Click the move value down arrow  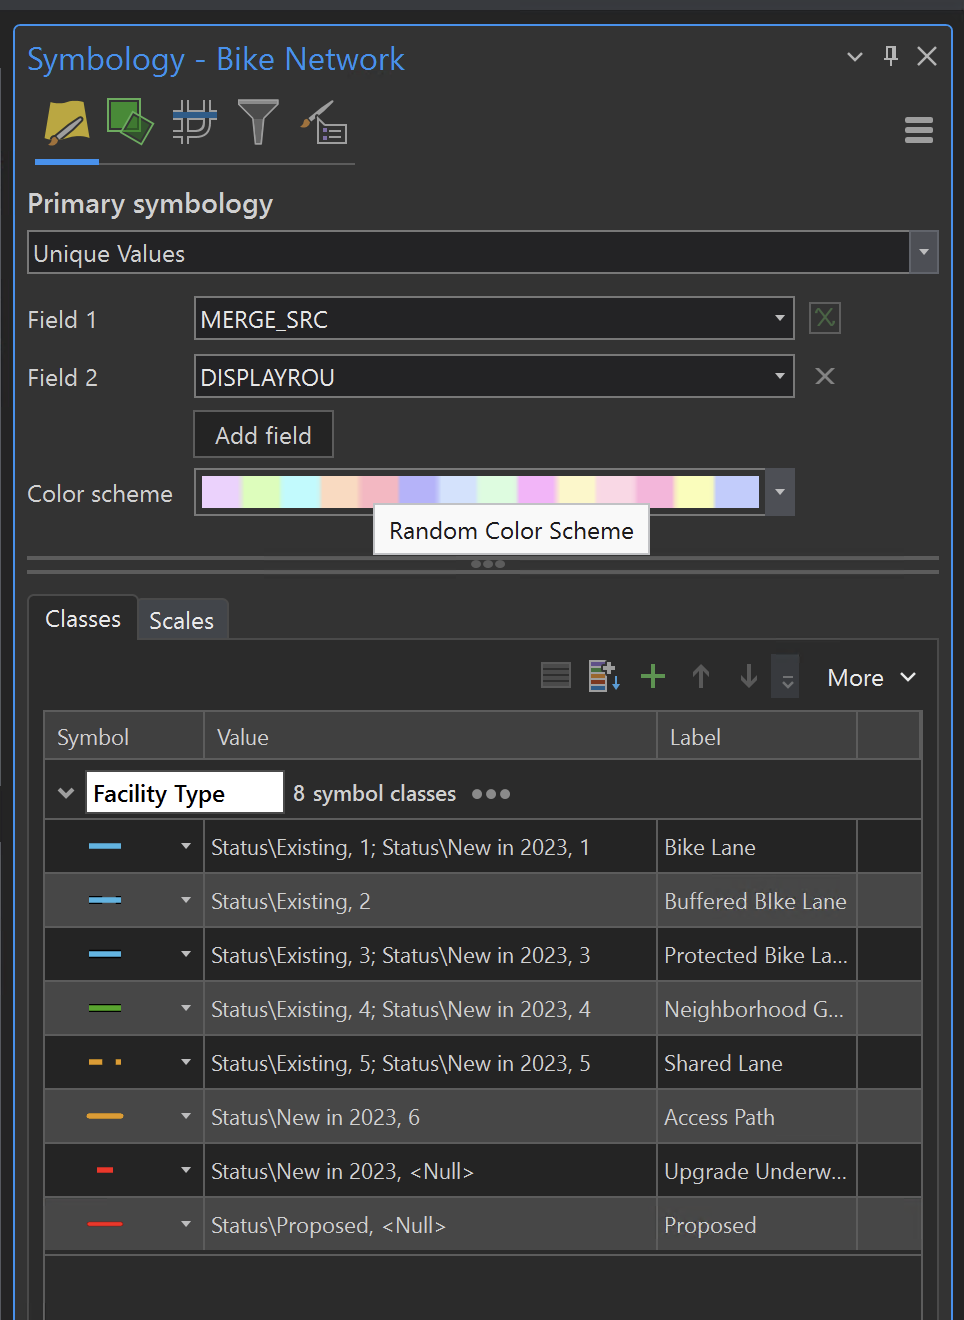748,676
